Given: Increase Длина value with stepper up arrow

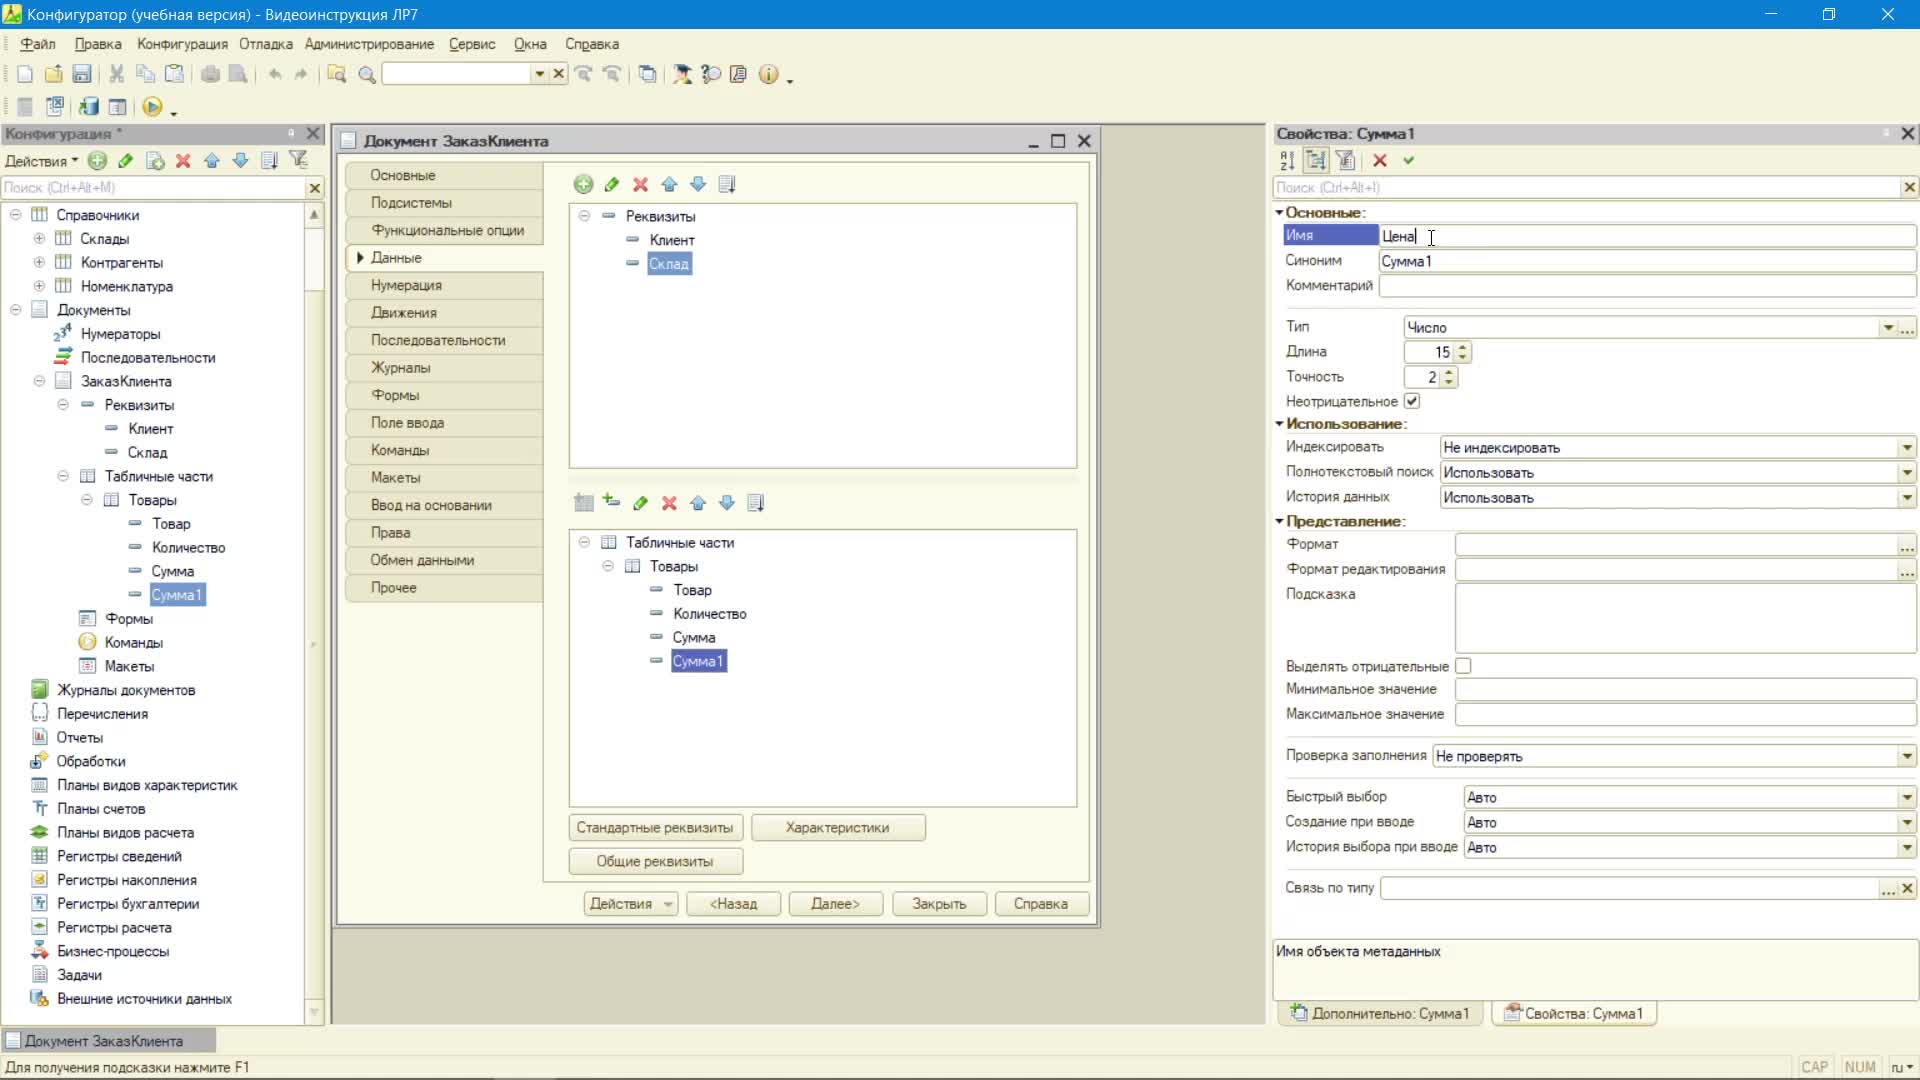Looking at the screenshot, I should coord(1463,347).
